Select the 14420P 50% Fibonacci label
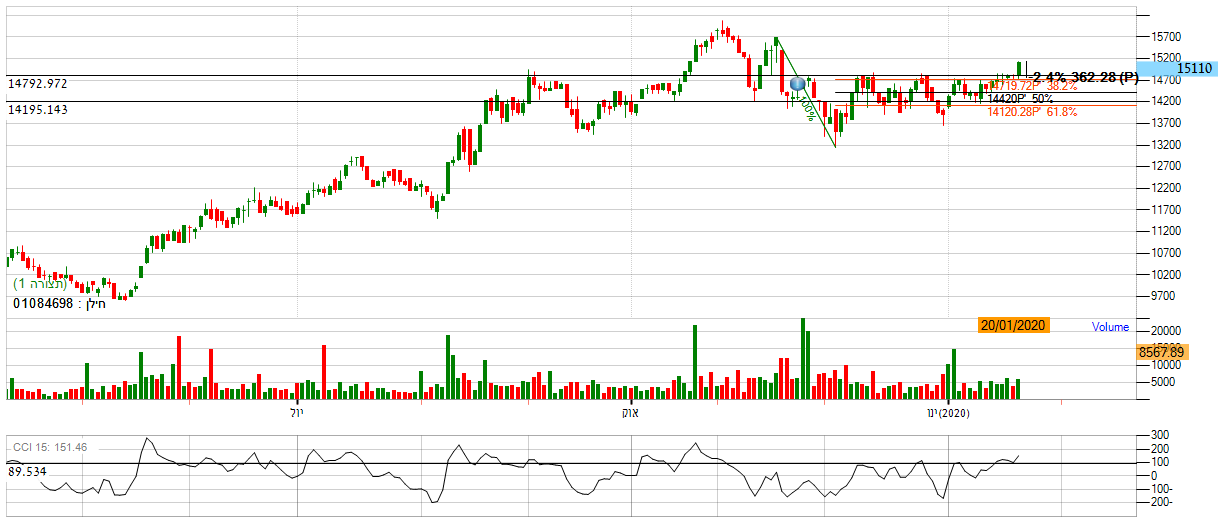Viewport: 1218px width, 526px height. [1020, 99]
